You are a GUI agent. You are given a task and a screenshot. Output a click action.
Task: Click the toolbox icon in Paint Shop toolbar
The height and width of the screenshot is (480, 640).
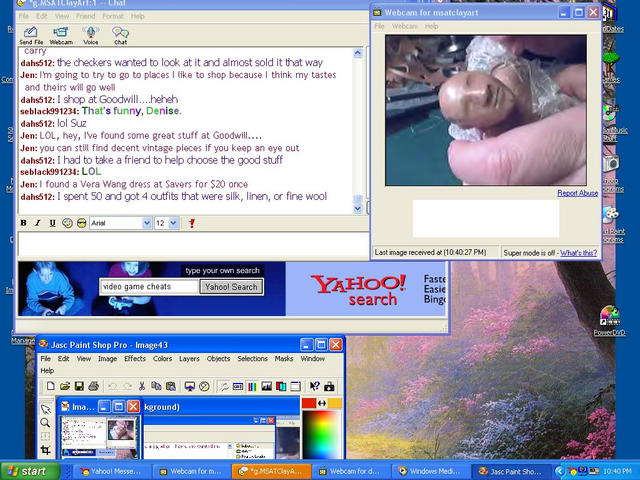[x=329, y=386]
